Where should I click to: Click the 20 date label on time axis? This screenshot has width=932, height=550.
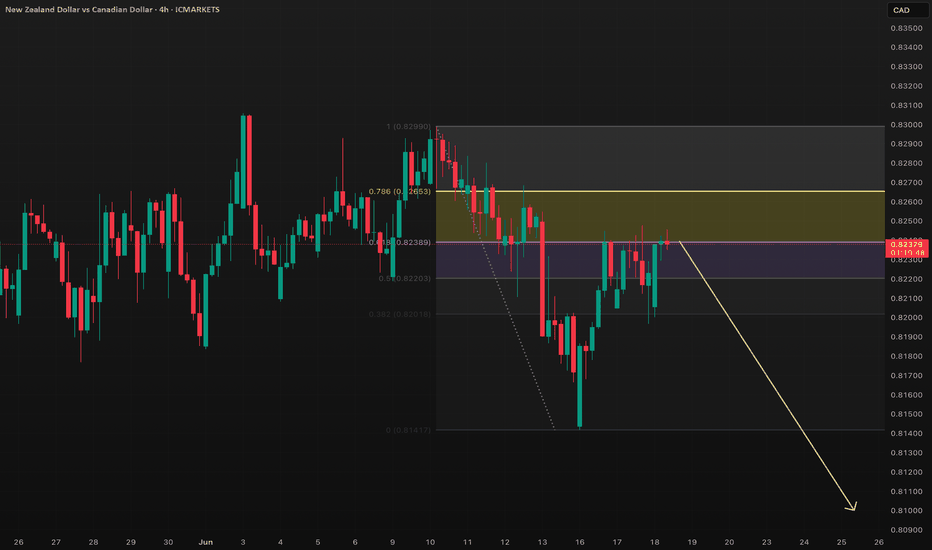point(729,542)
